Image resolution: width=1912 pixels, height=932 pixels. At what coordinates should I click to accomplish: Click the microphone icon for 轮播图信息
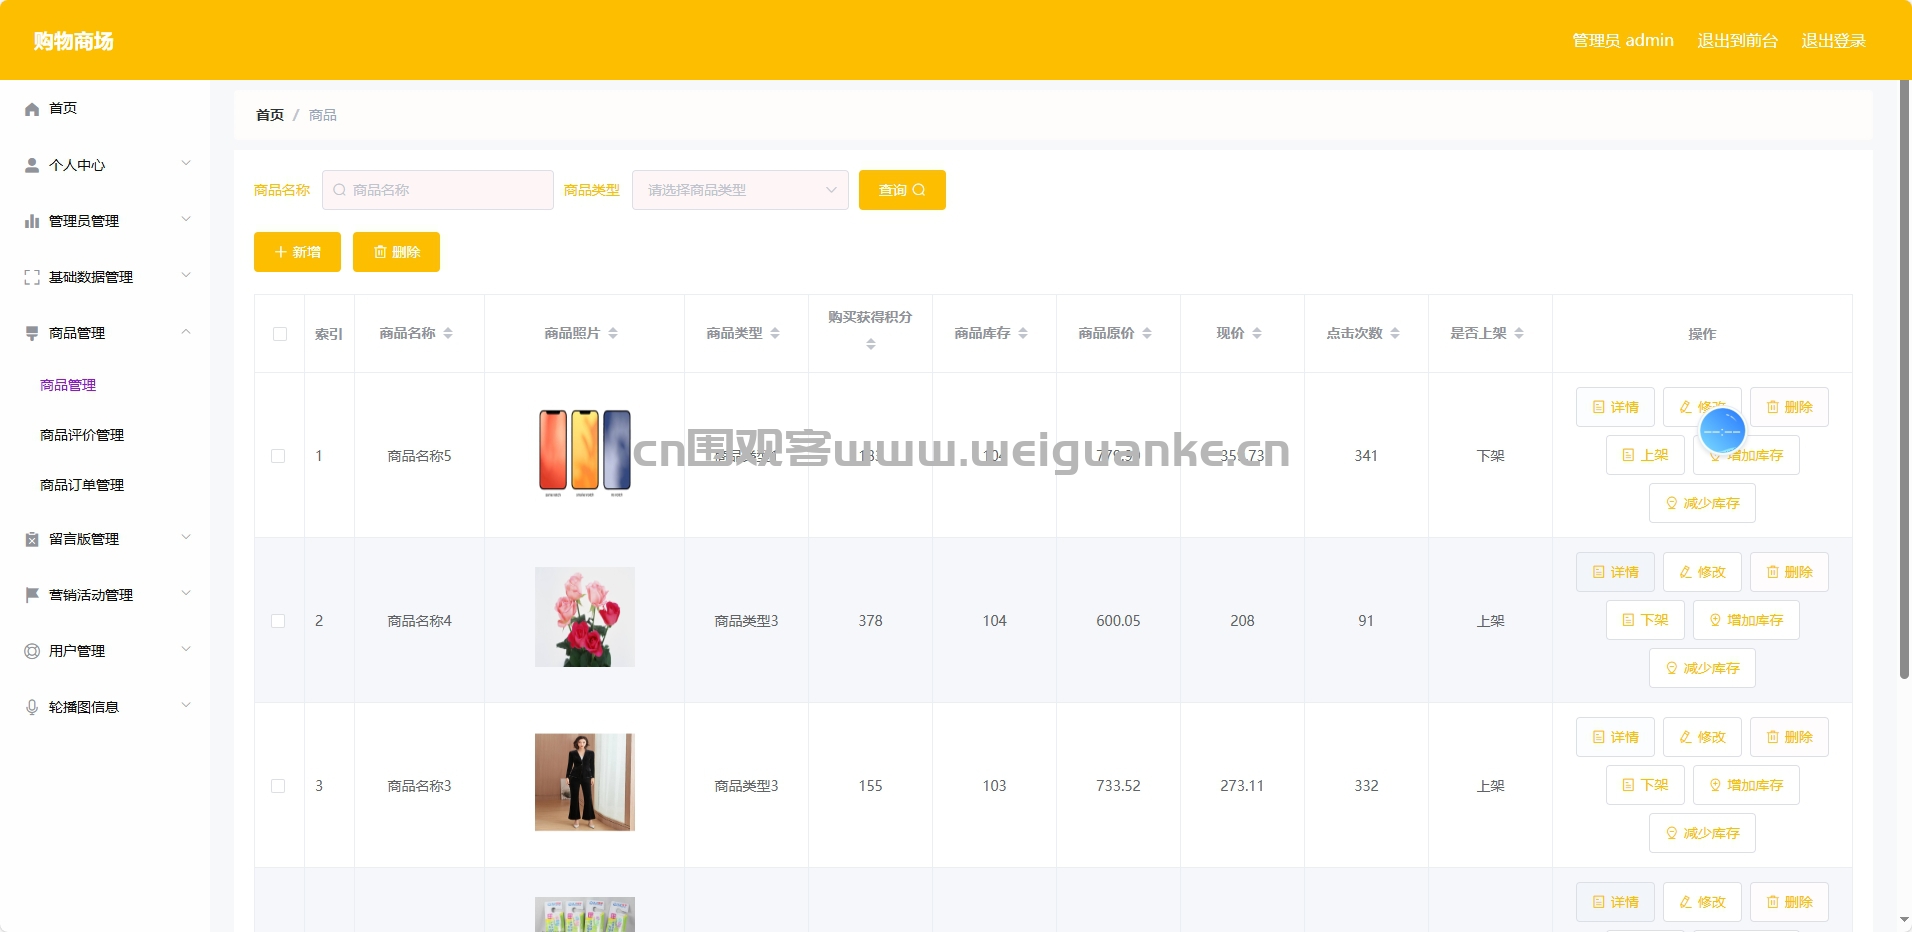(x=32, y=707)
